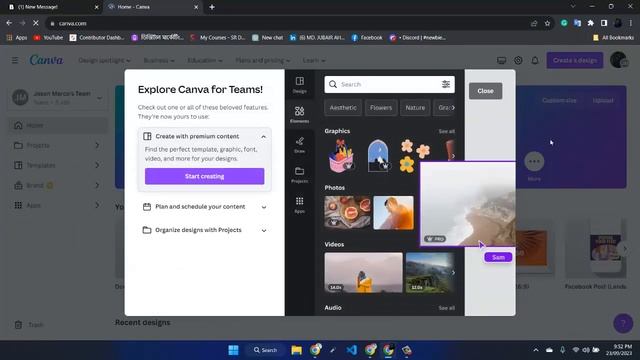Bookmark this page with star icon

tap(547, 23)
